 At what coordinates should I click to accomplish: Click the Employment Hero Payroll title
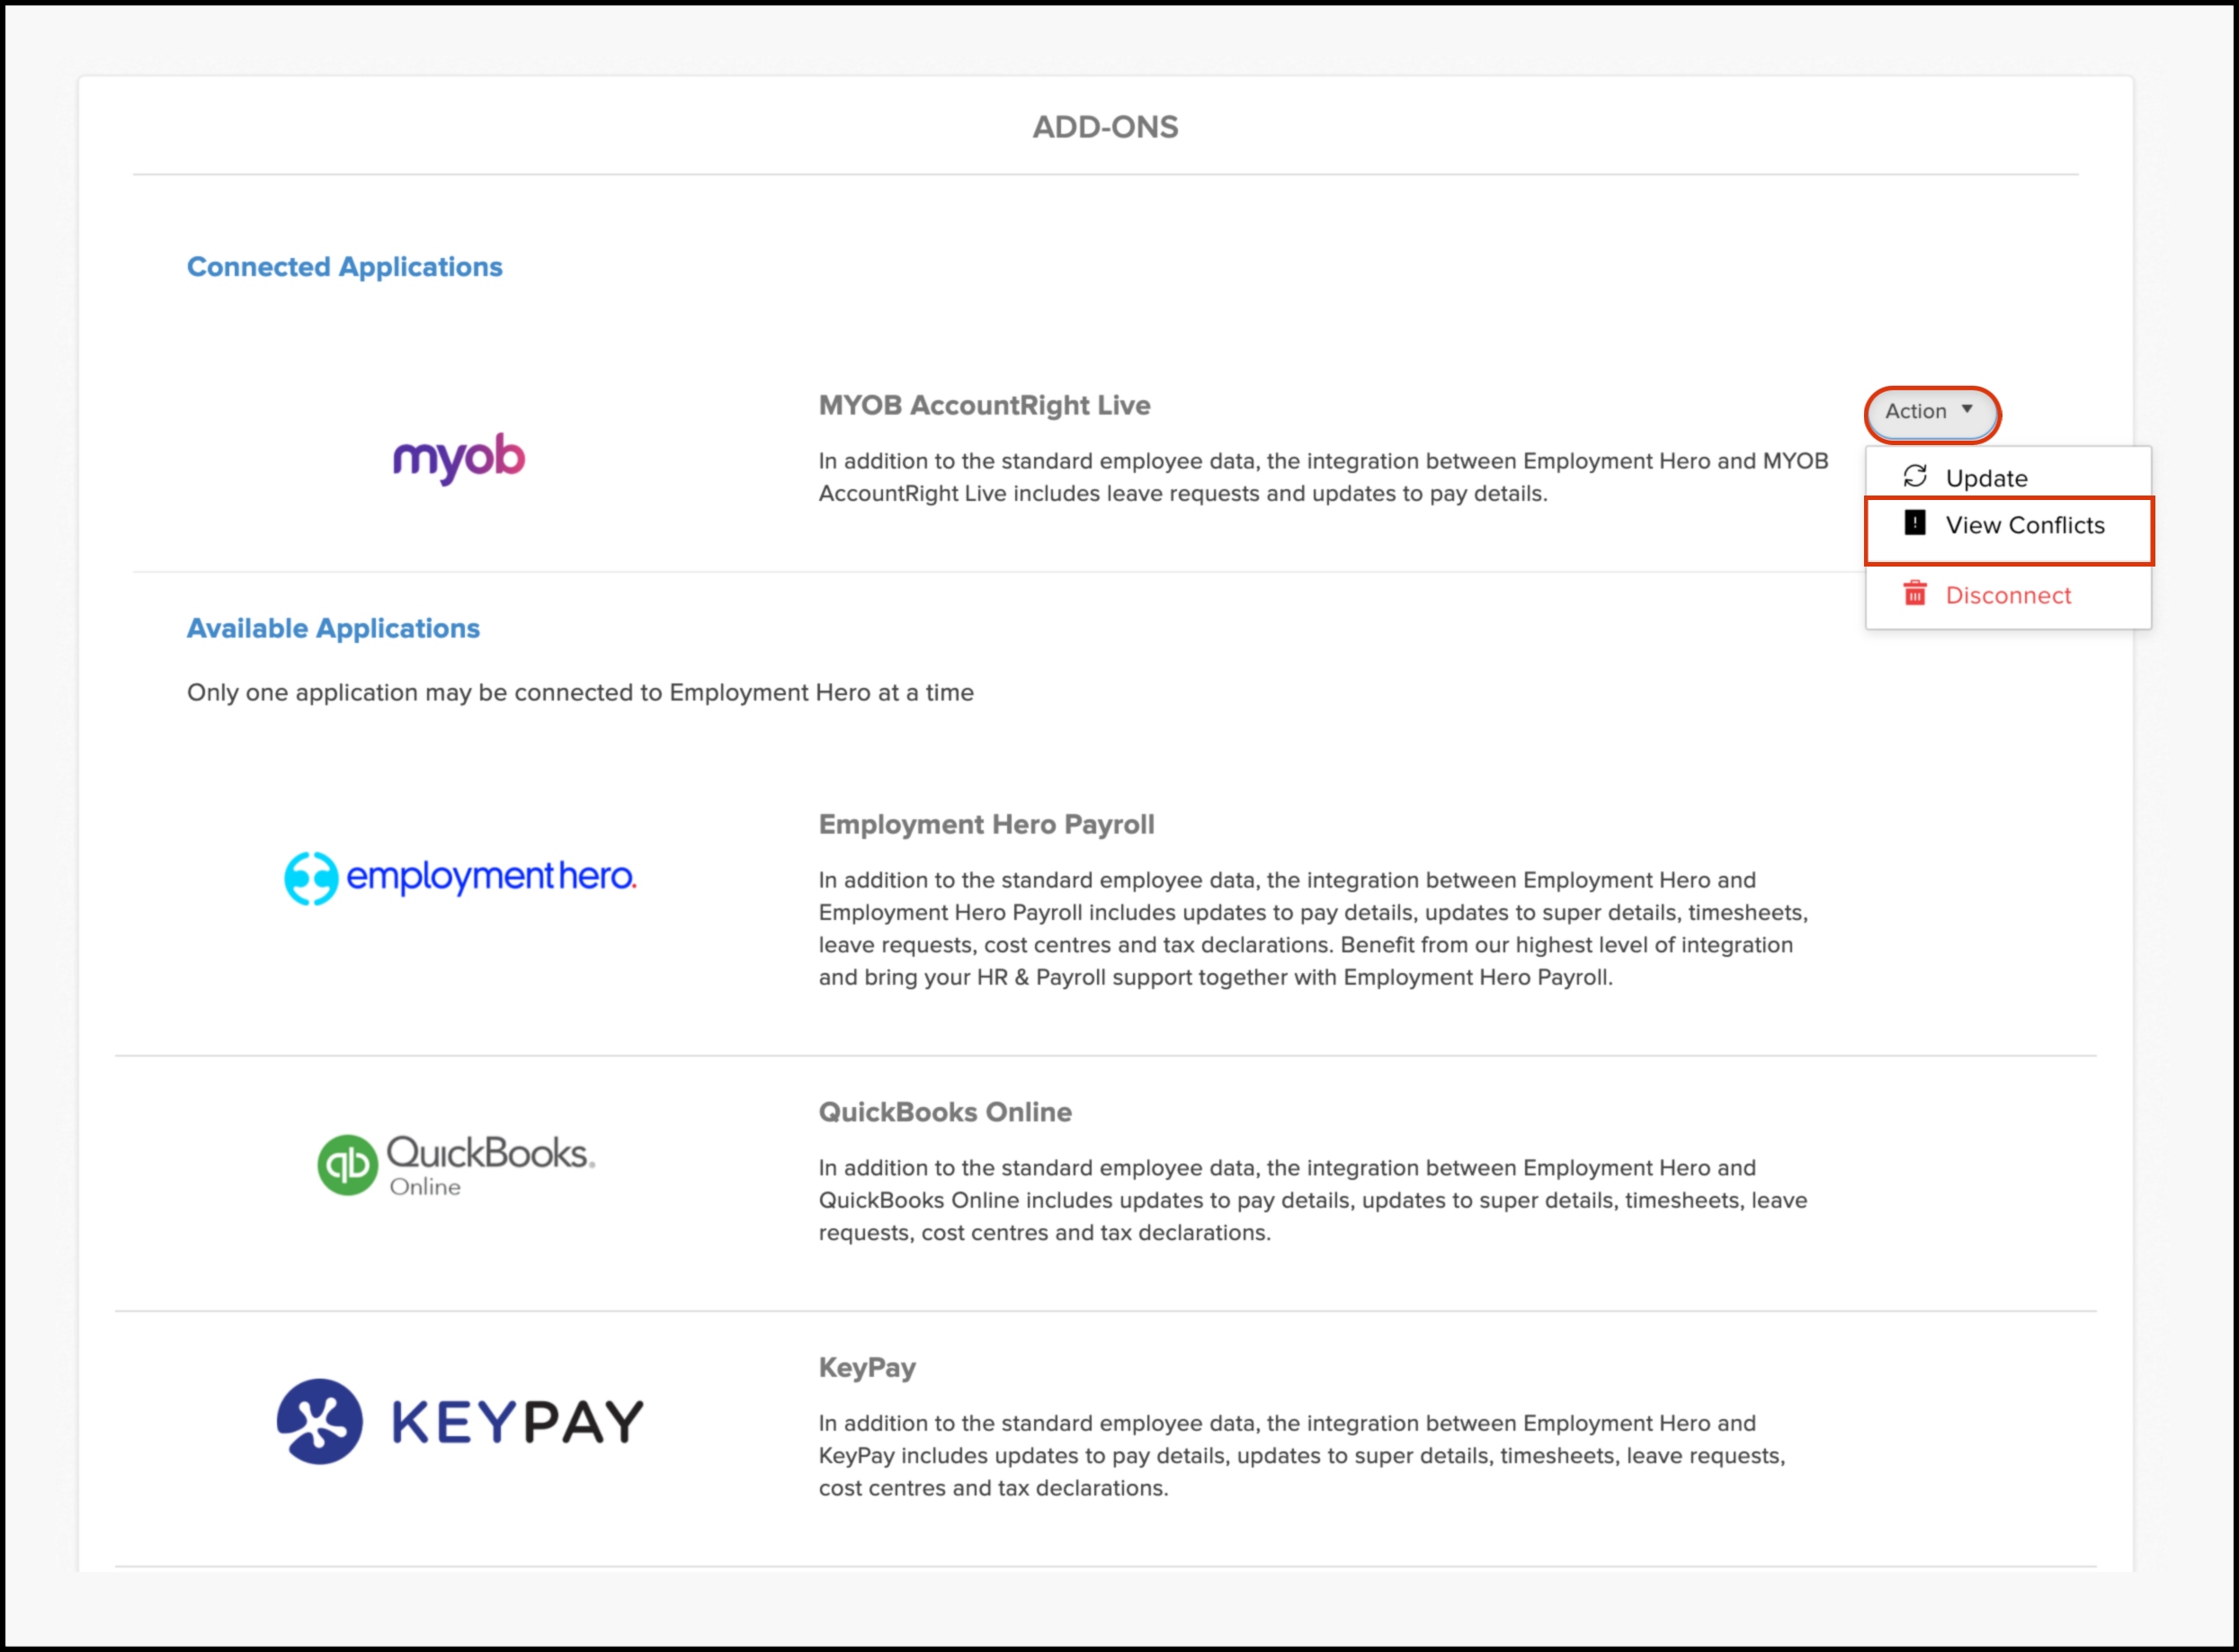click(986, 824)
